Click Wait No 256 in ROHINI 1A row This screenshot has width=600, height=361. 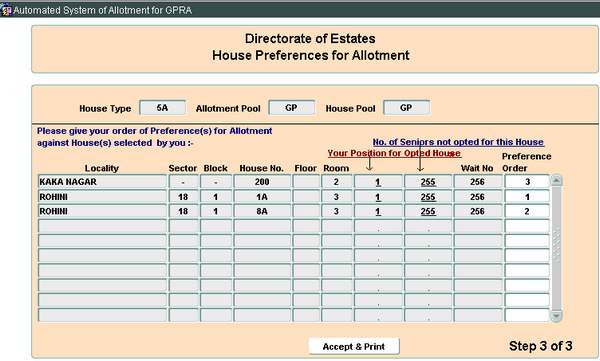coord(478,197)
